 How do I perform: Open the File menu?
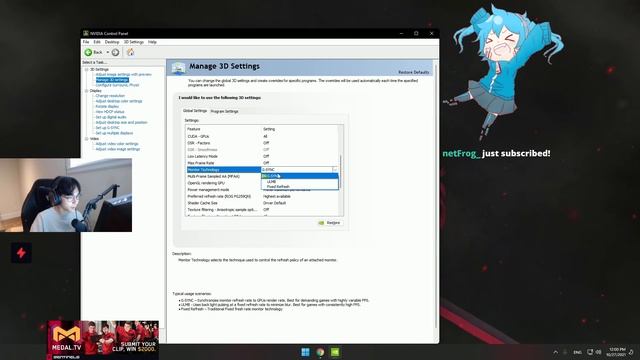click(86, 42)
